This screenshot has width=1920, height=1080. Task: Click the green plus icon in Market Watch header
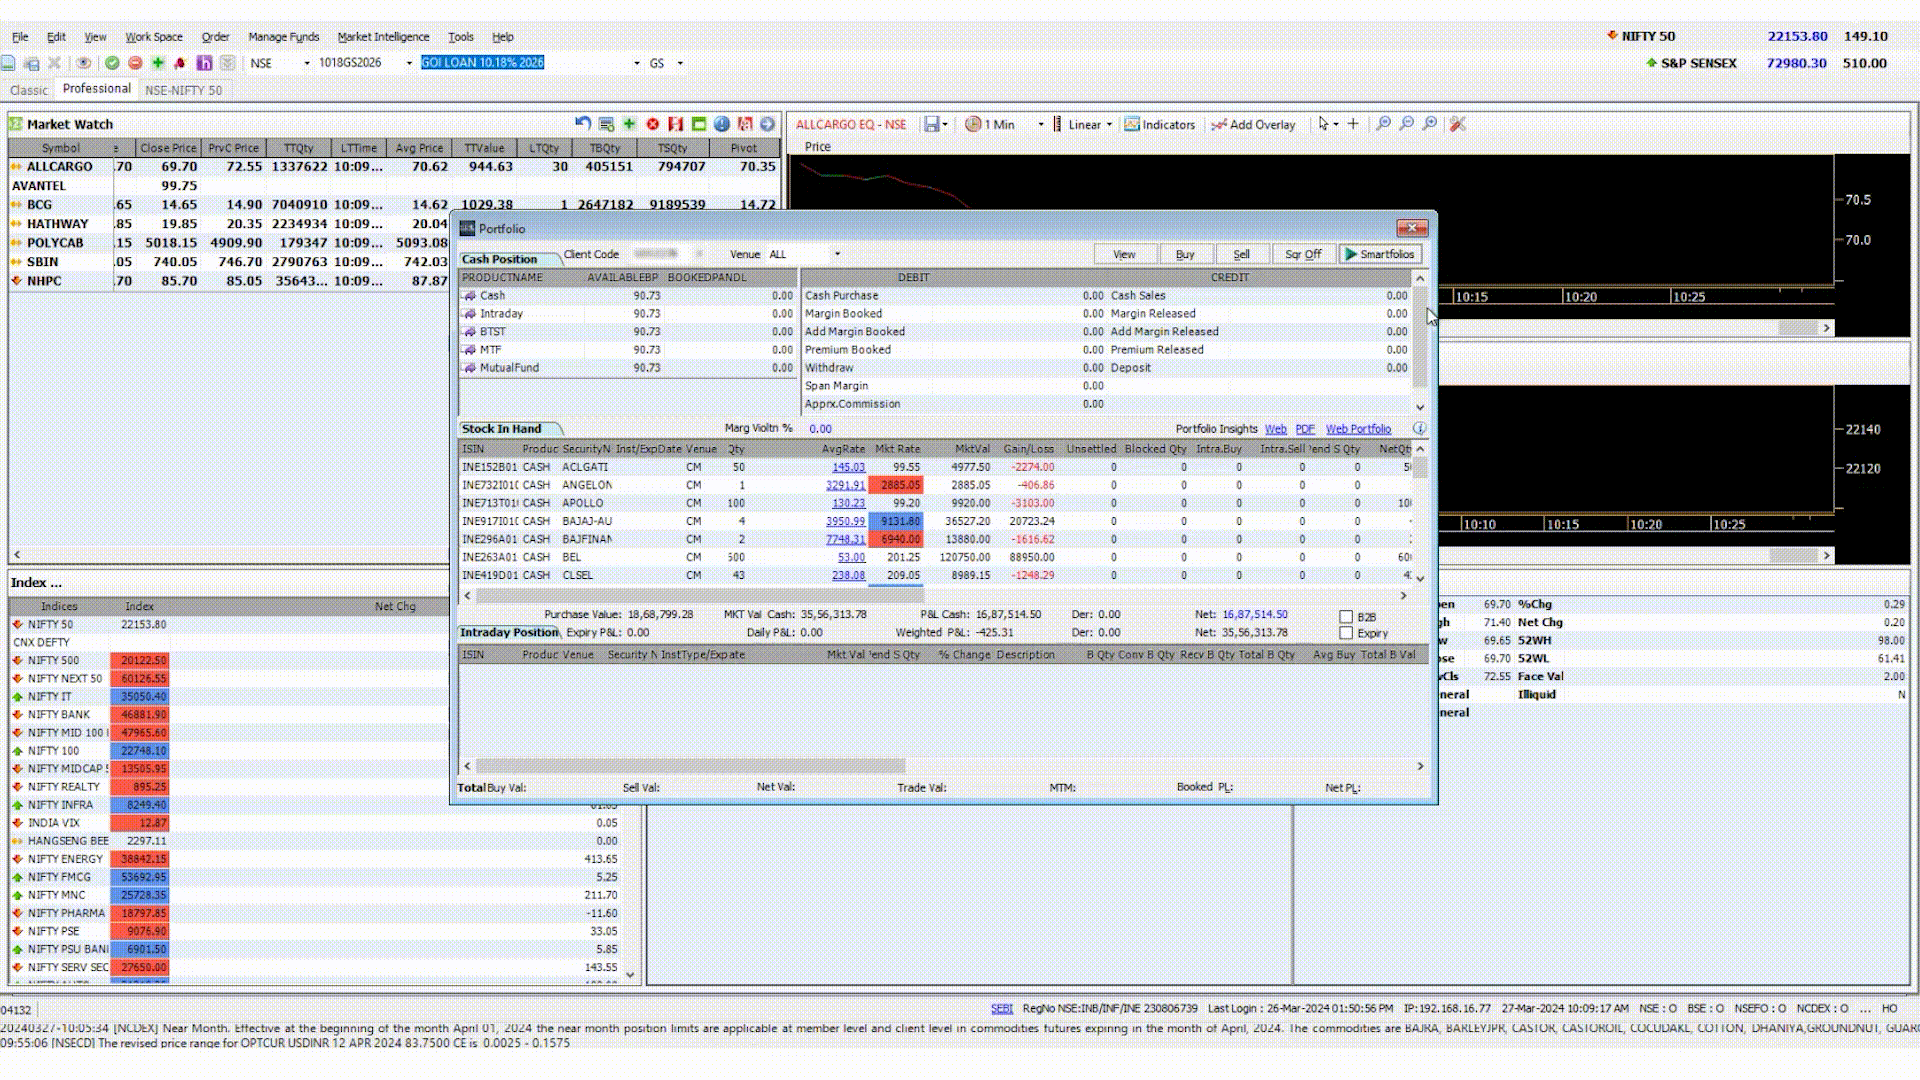629,124
